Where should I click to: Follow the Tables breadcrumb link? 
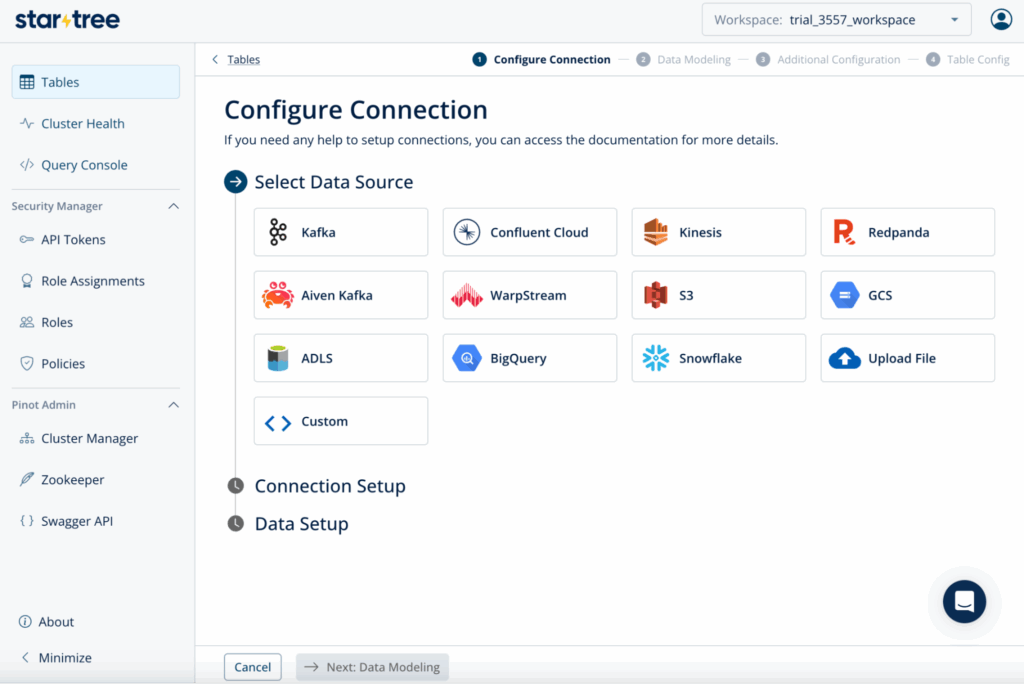pyautogui.click(x=244, y=59)
